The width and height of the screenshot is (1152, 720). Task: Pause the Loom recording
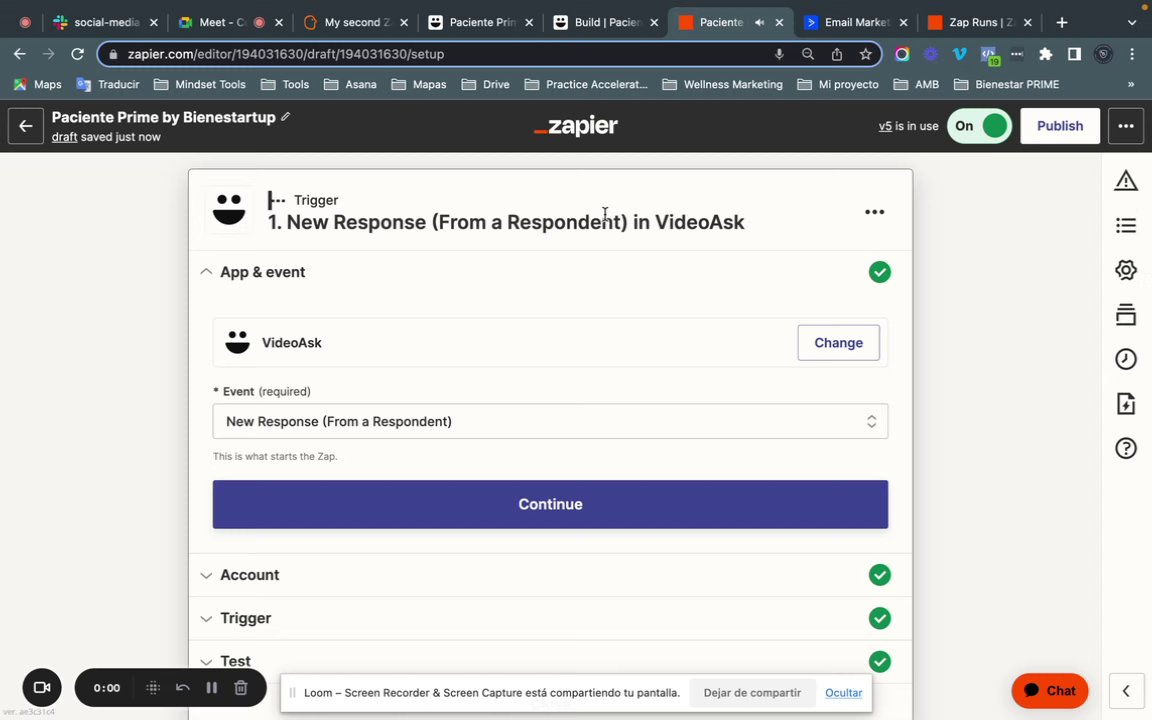coord(212,688)
